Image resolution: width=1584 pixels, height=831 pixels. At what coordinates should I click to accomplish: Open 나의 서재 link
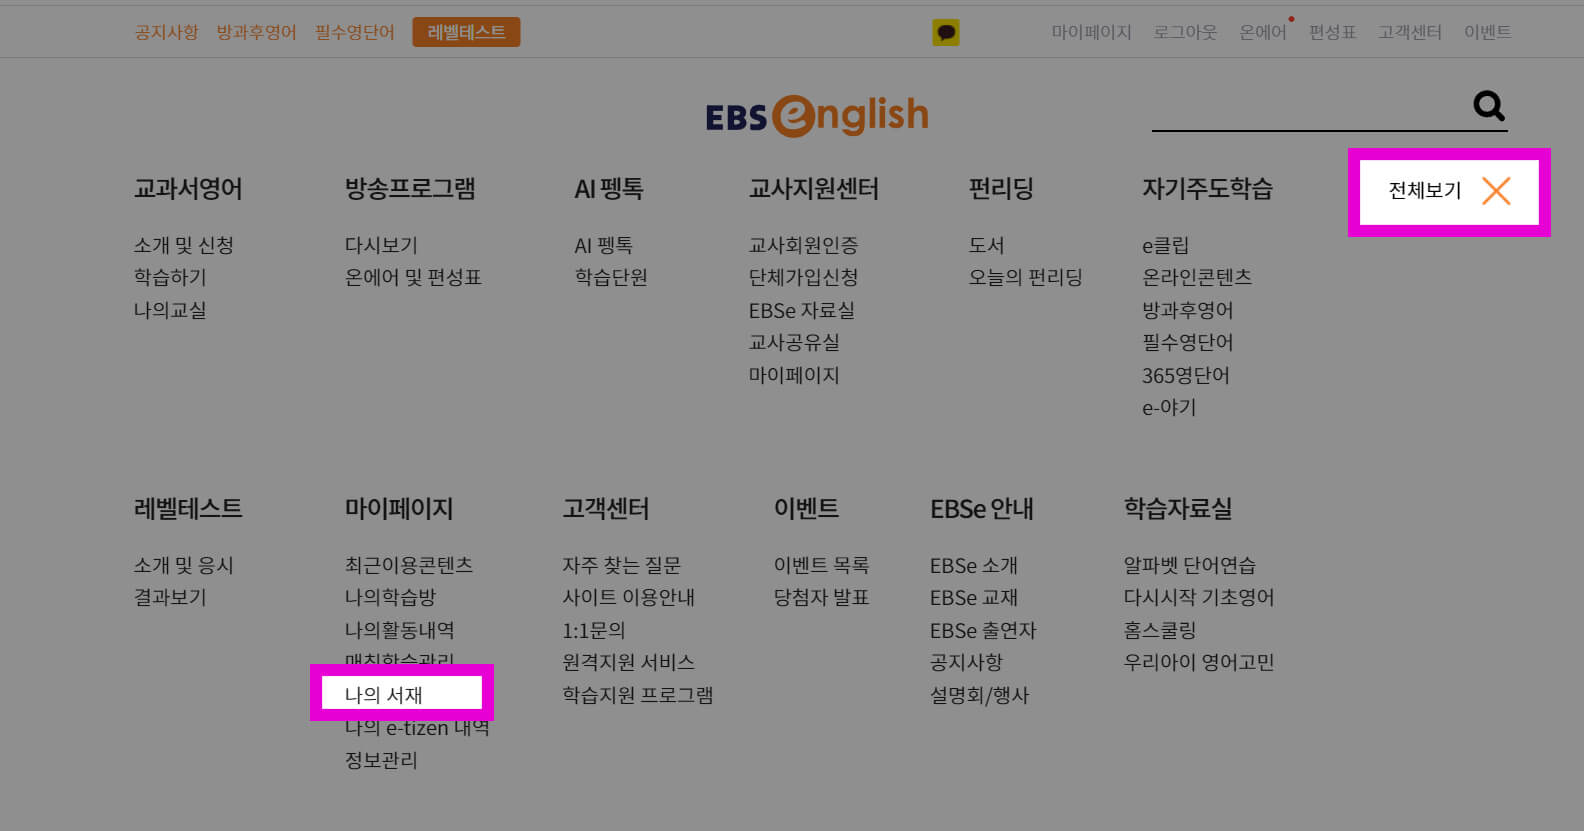coord(384,695)
